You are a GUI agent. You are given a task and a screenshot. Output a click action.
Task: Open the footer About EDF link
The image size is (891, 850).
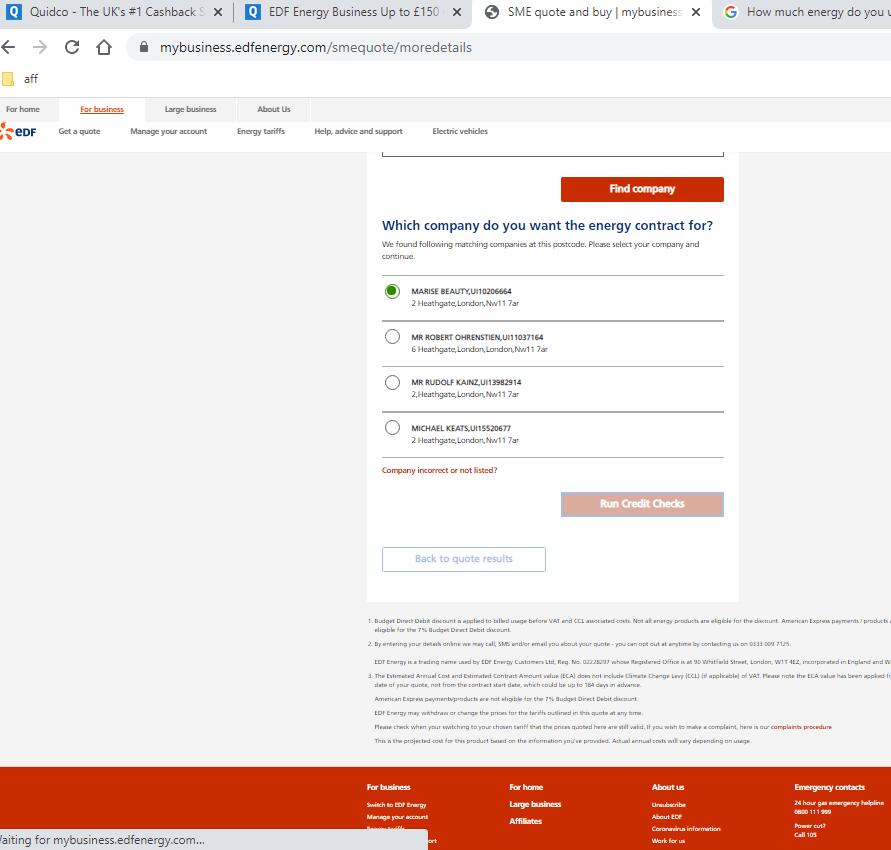(x=667, y=816)
